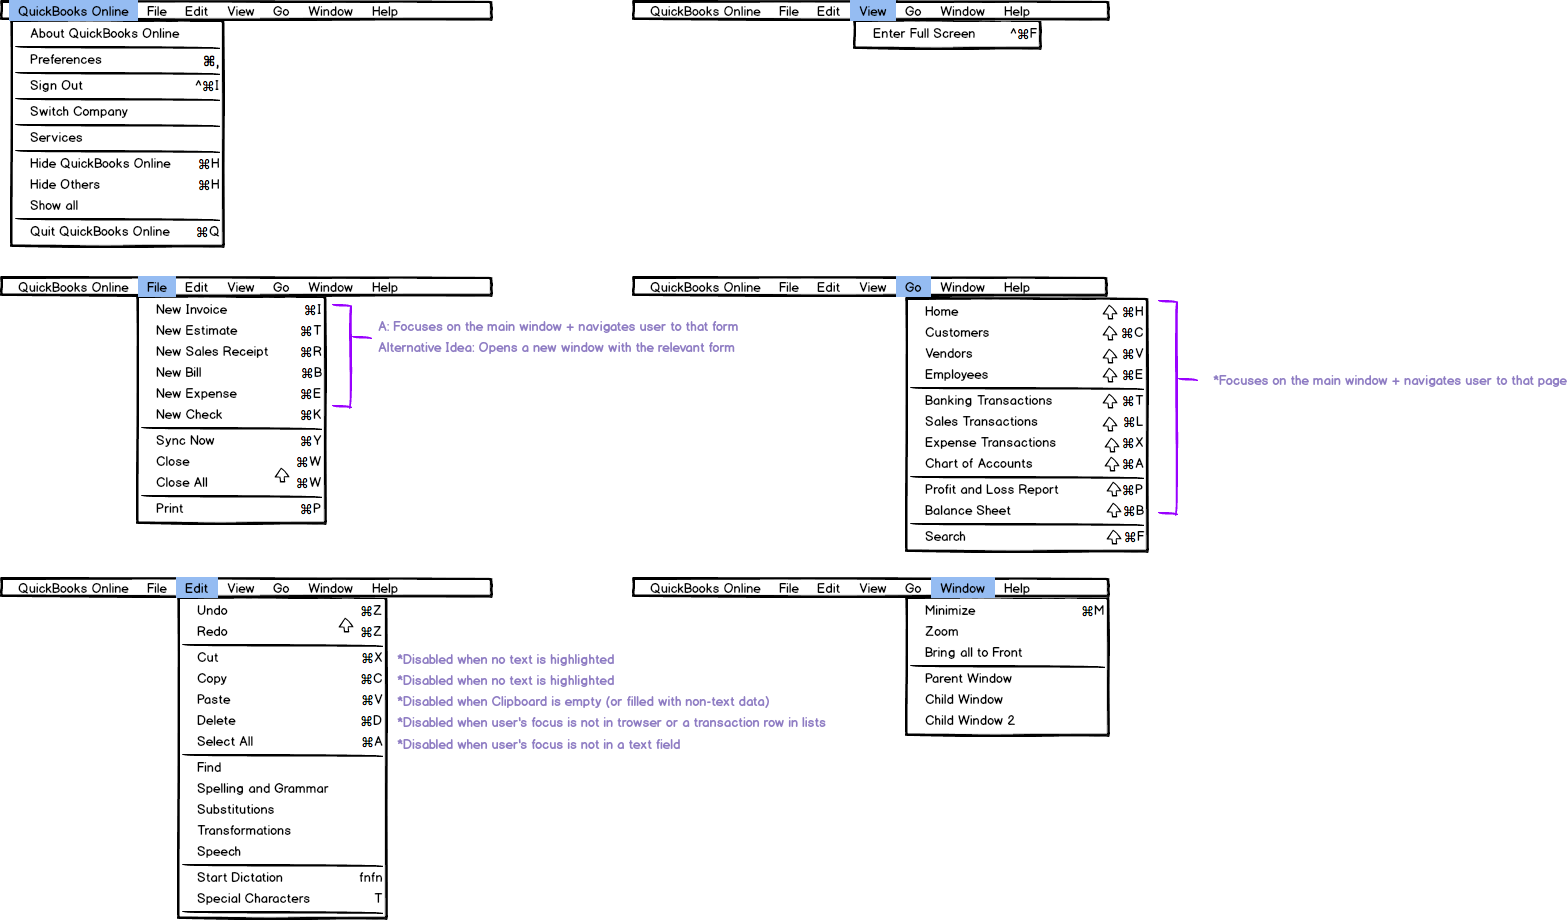Select Sales Transactions menu item
This screenshot has width=1567, height=920.
(1027, 421)
